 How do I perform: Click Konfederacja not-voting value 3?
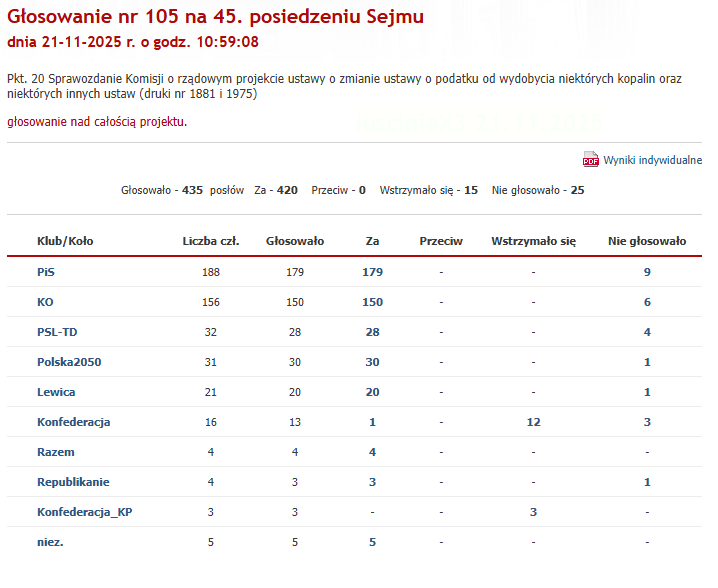click(x=647, y=422)
